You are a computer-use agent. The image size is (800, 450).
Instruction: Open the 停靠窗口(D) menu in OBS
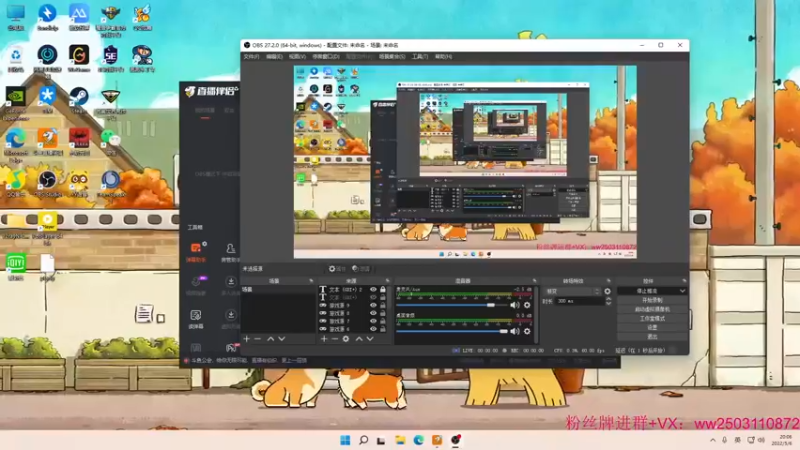coord(326,57)
